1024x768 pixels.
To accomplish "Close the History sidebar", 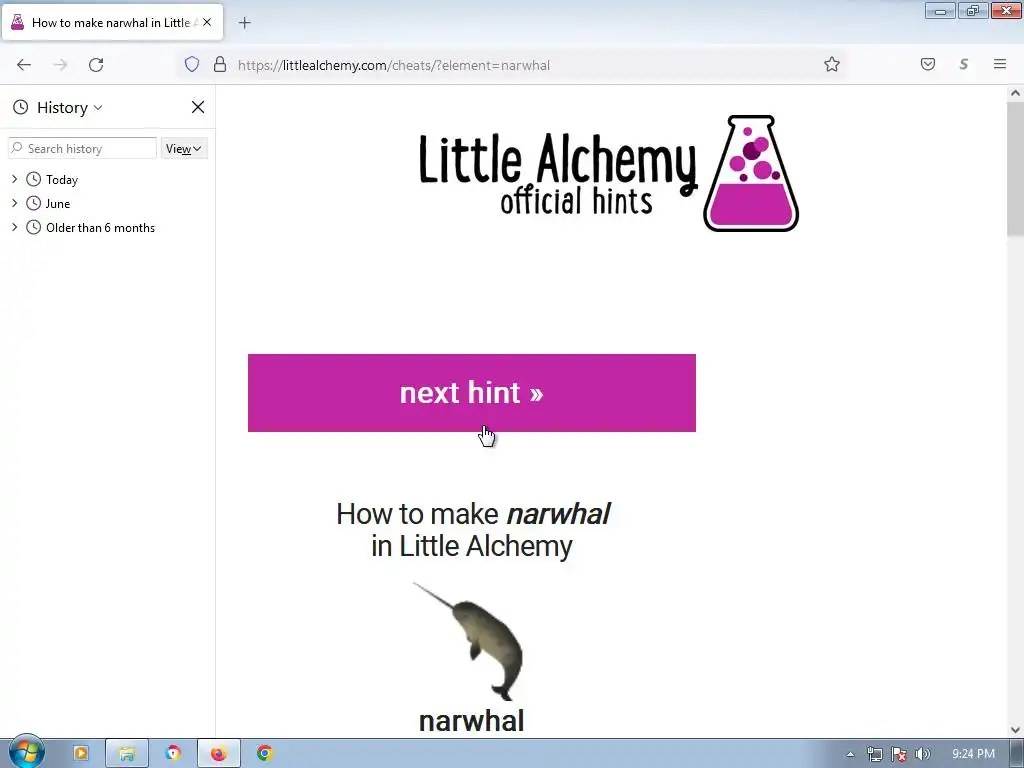I will click(198, 107).
